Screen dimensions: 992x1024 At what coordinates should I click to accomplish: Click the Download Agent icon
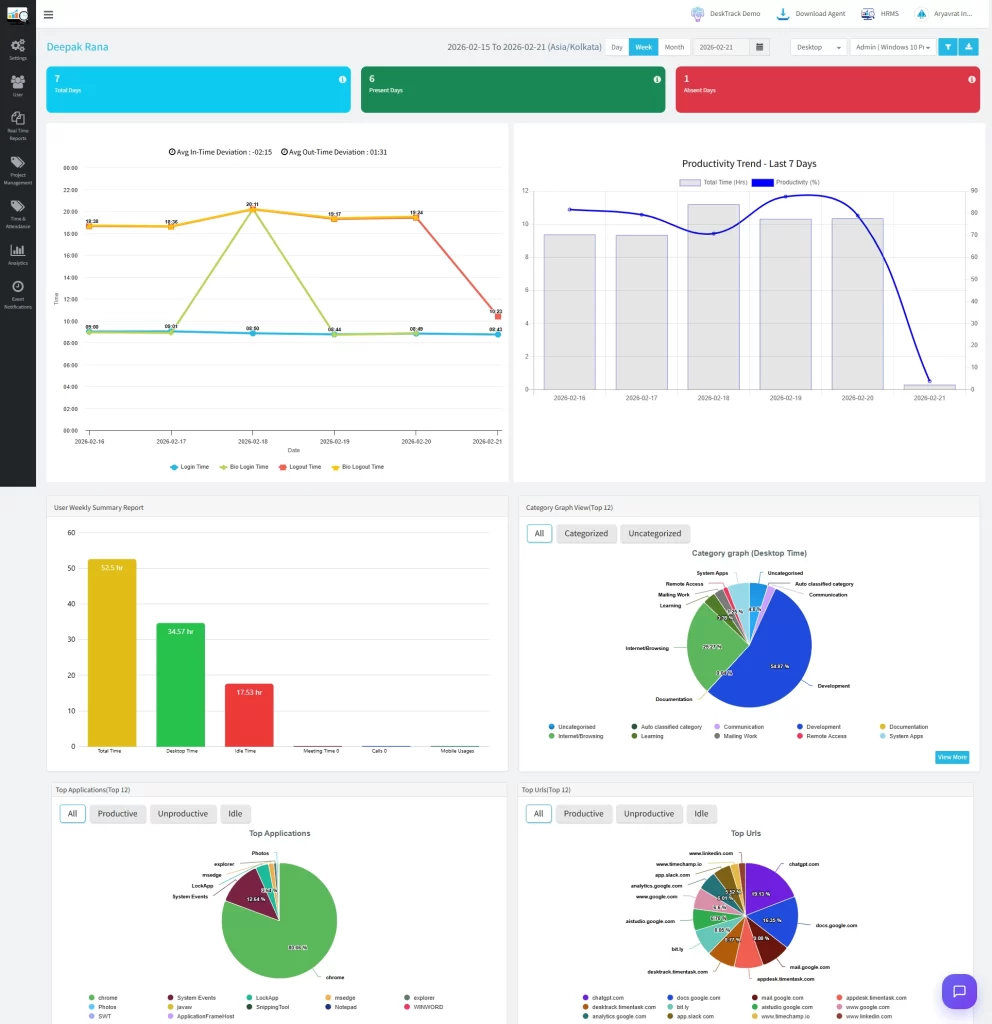(x=782, y=14)
